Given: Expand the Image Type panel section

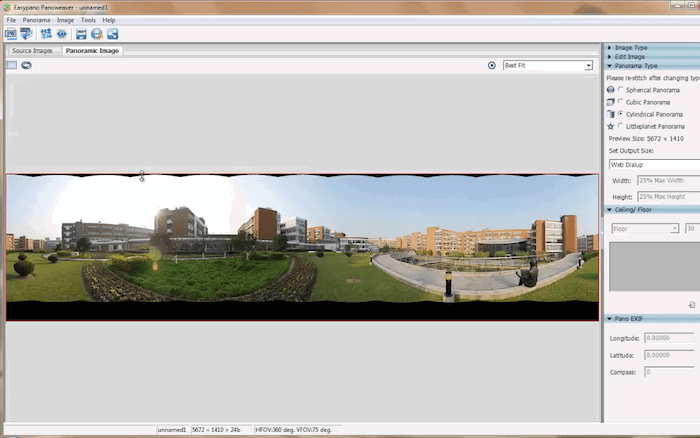Looking at the screenshot, I should click(630, 47).
